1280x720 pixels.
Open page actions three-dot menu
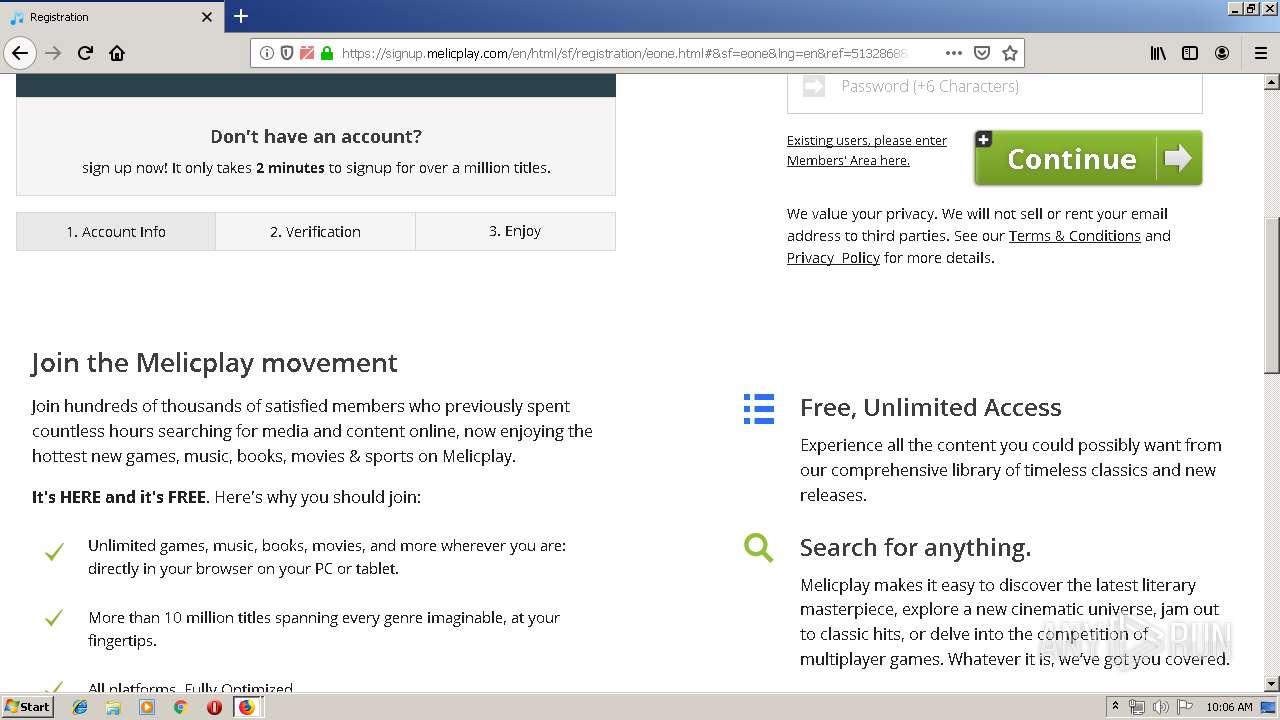click(x=954, y=53)
